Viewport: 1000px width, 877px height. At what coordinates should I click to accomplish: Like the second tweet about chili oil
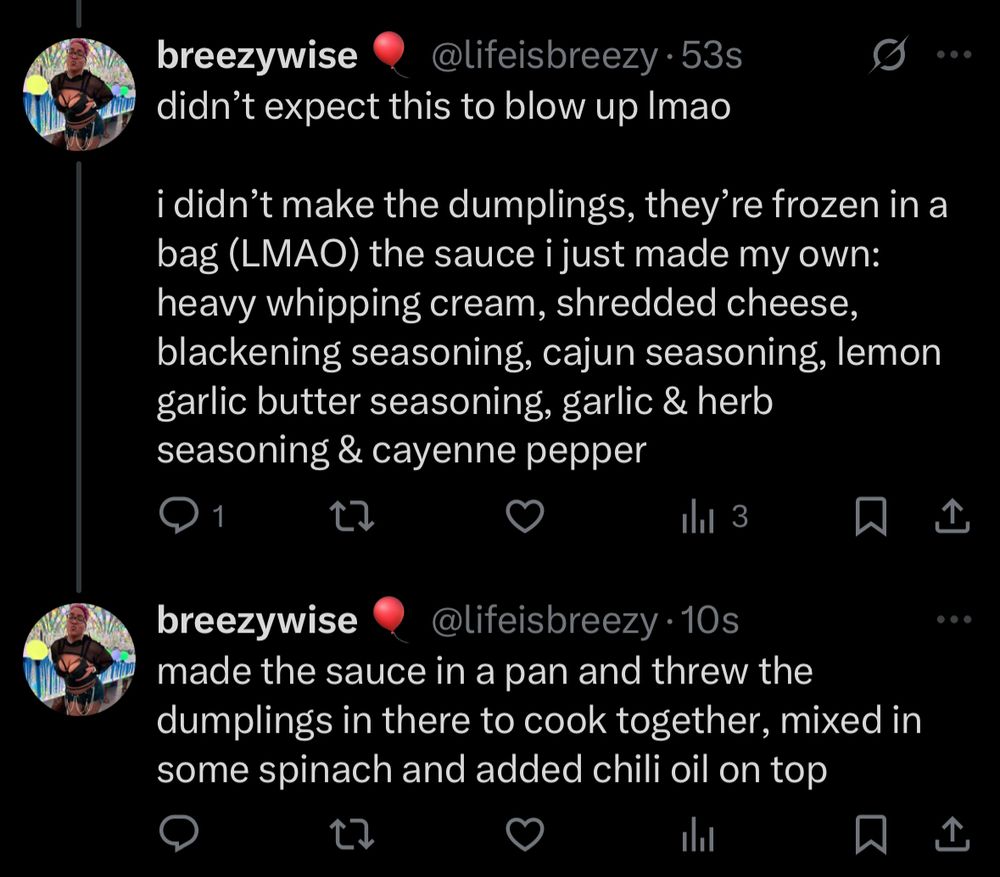point(525,832)
